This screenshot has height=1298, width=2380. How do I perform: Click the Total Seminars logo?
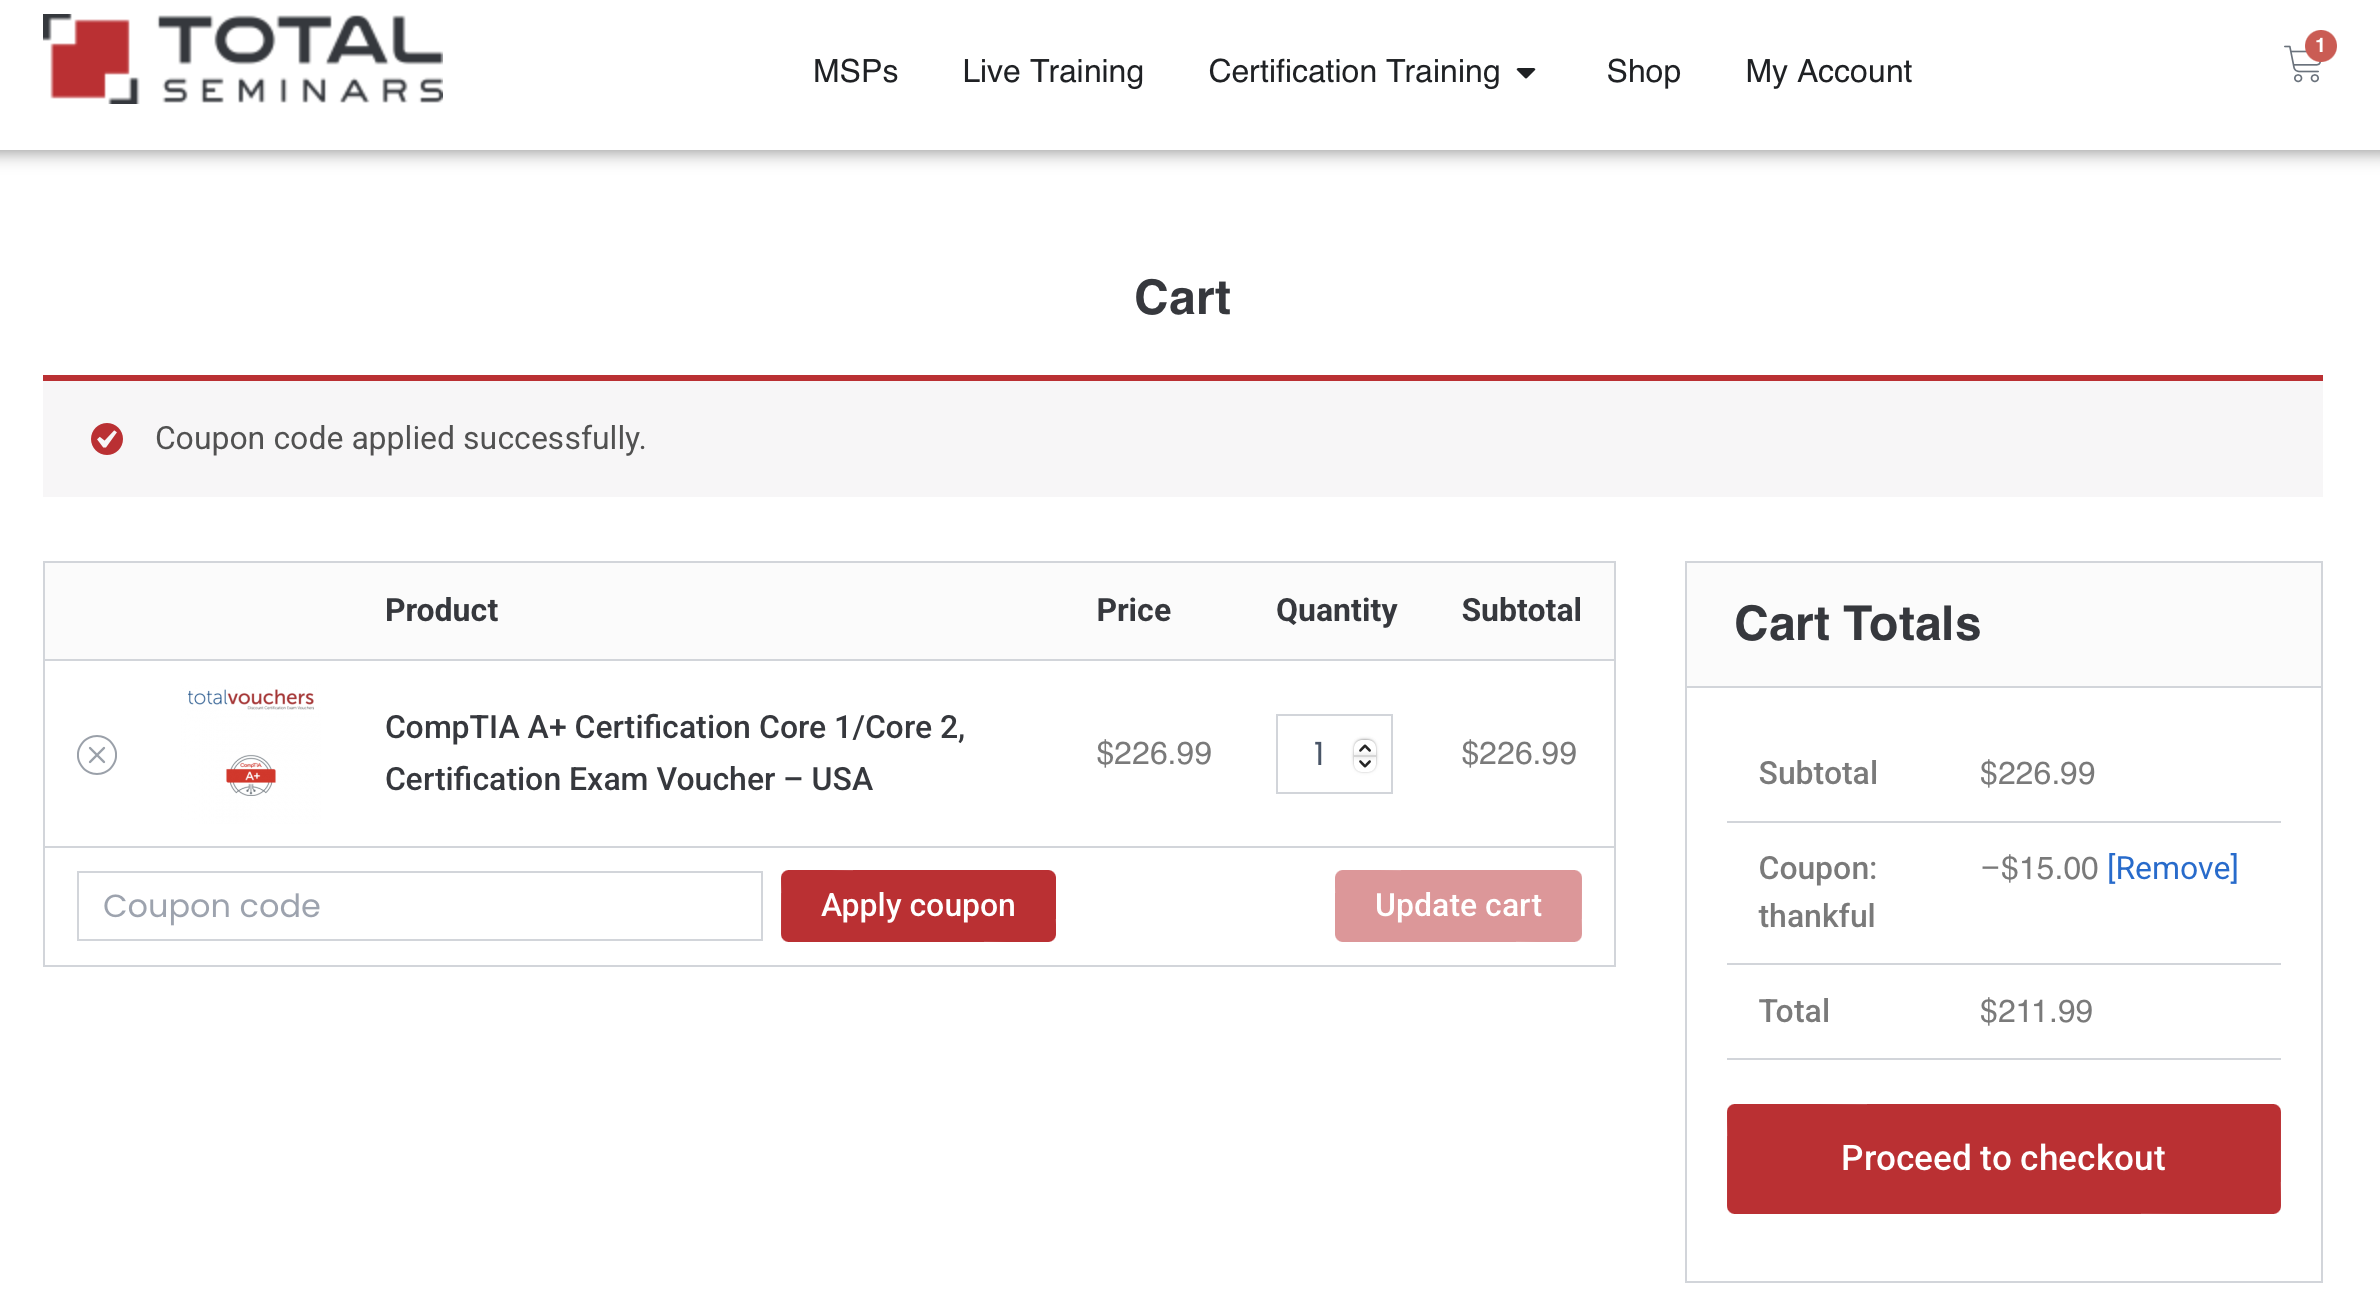pos(243,60)
